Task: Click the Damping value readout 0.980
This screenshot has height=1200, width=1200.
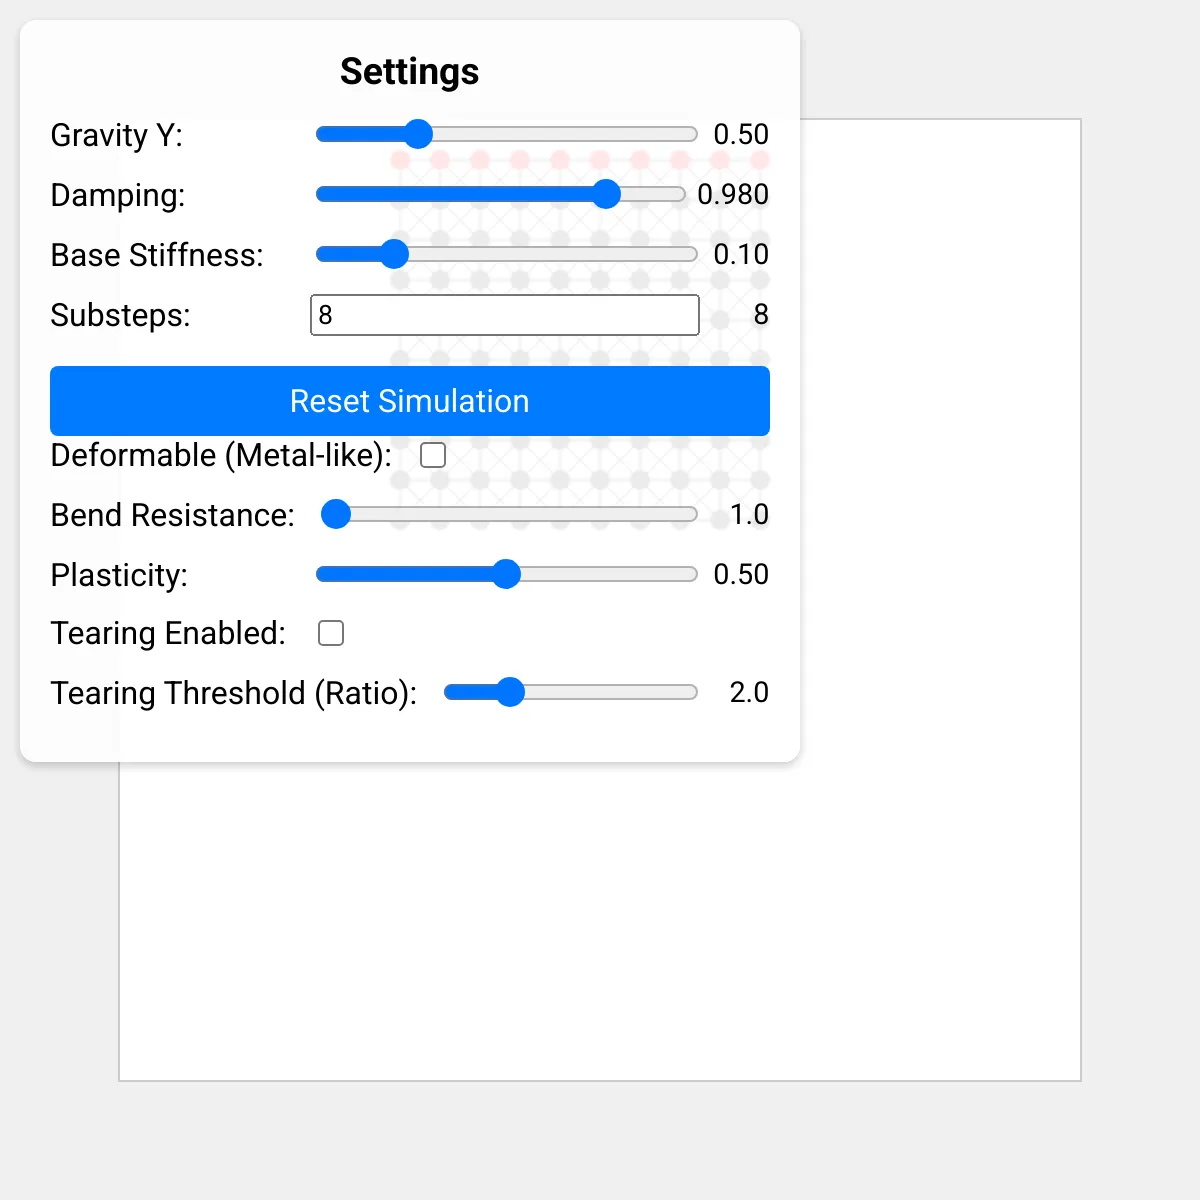Action: point(733,194)
